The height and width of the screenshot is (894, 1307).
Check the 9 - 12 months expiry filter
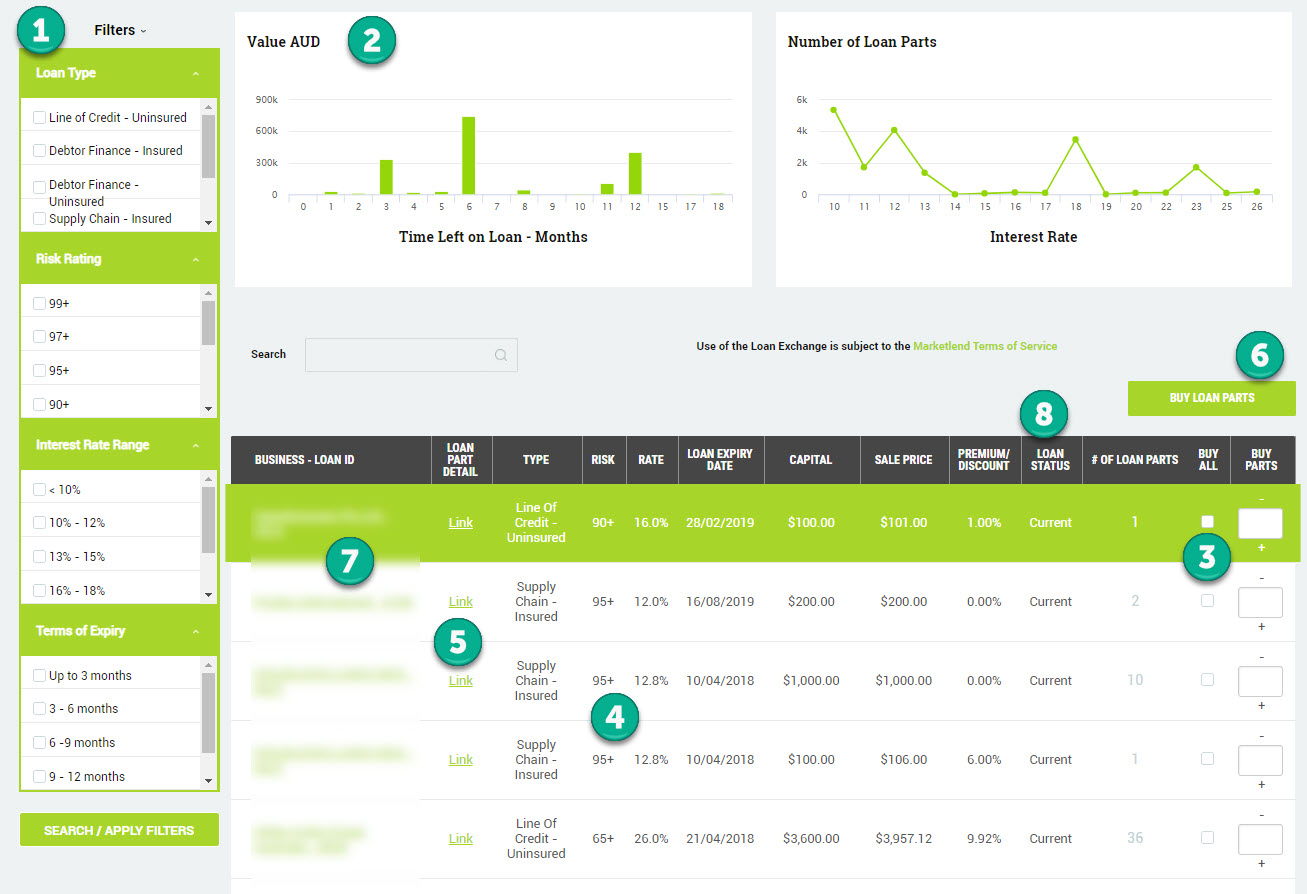[x=39, y=777]
